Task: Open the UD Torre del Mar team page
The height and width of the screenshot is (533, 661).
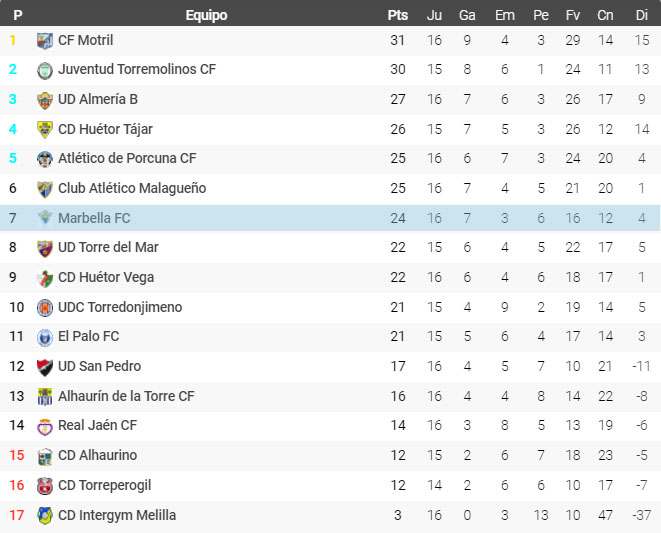Action: tap(108, 247)
